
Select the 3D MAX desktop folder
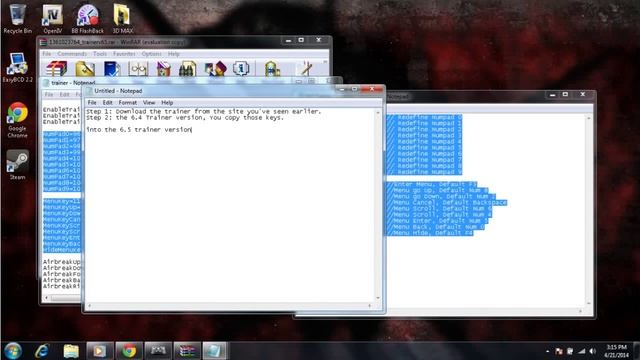[122, 19]
